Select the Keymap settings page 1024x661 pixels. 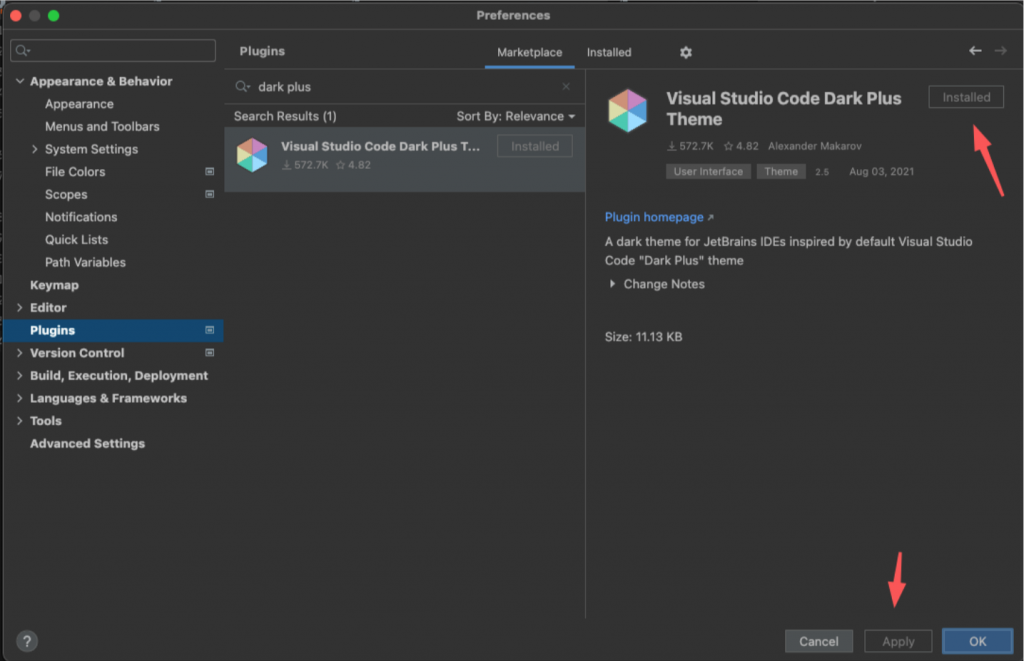pos(54,285)
